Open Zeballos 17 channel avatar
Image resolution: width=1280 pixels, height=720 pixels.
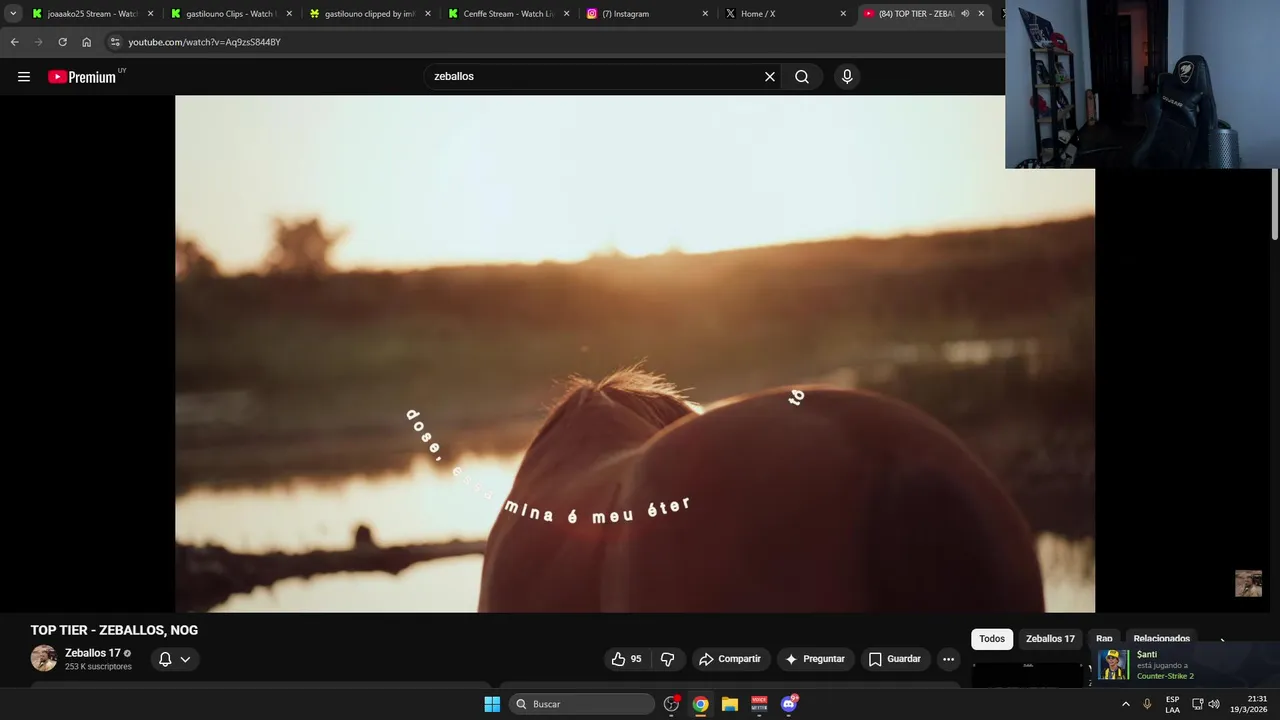(43, 658)
